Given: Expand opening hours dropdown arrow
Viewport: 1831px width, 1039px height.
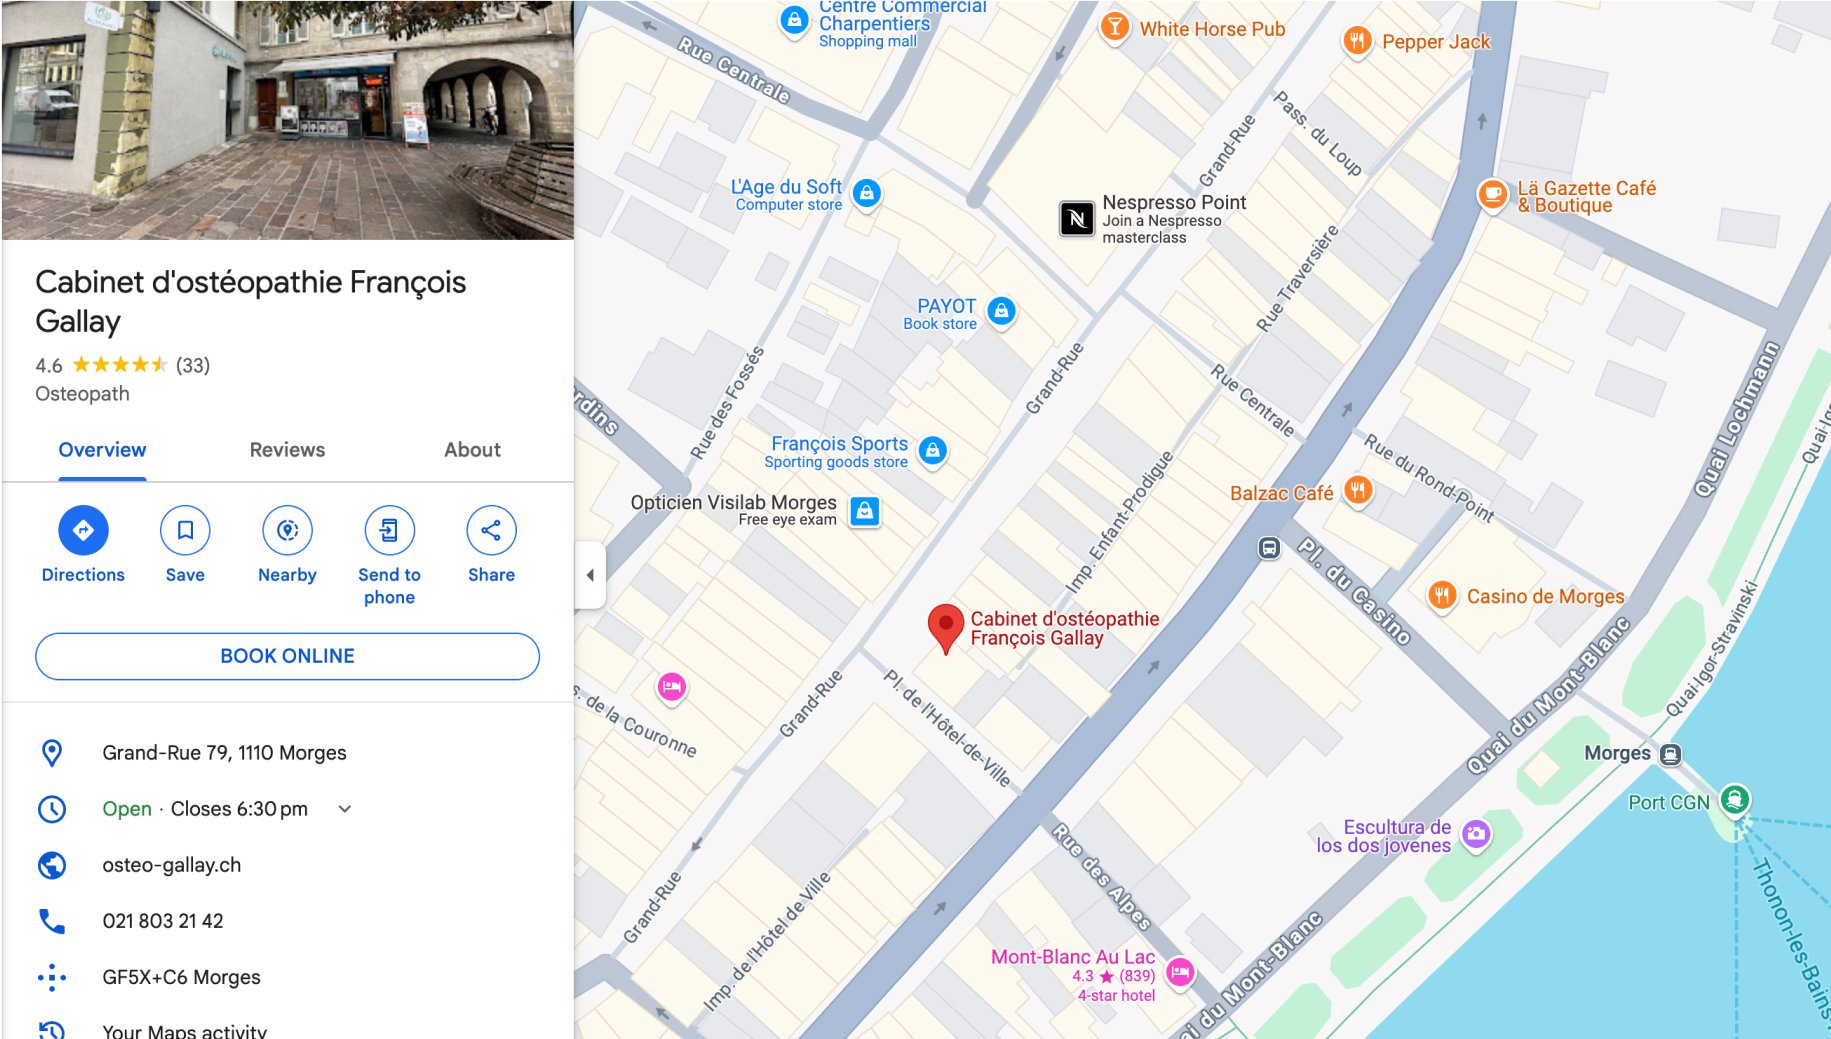Looking at the screenshot, I should pos(345,809).
